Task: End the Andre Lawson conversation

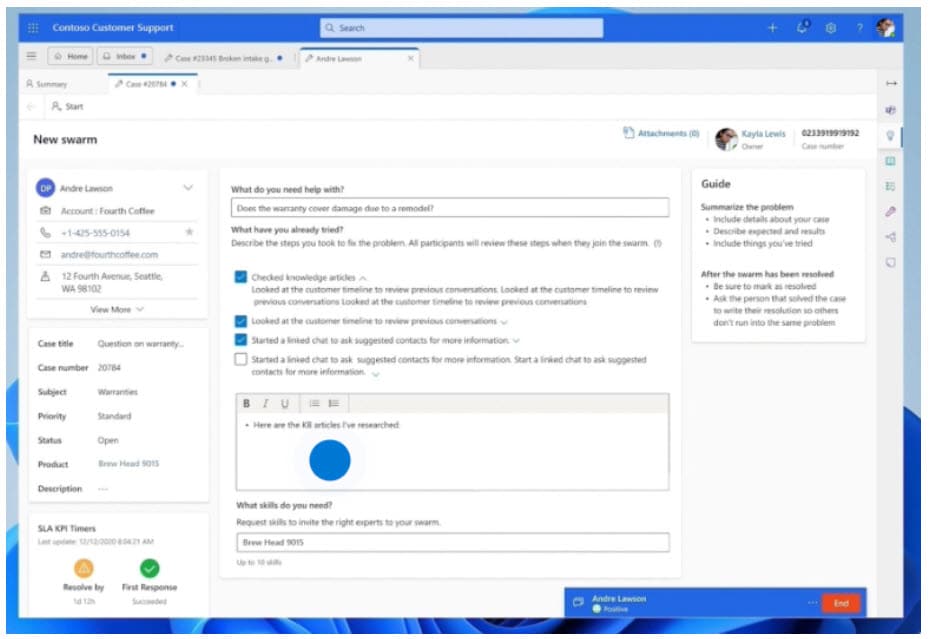Action: 841,603
